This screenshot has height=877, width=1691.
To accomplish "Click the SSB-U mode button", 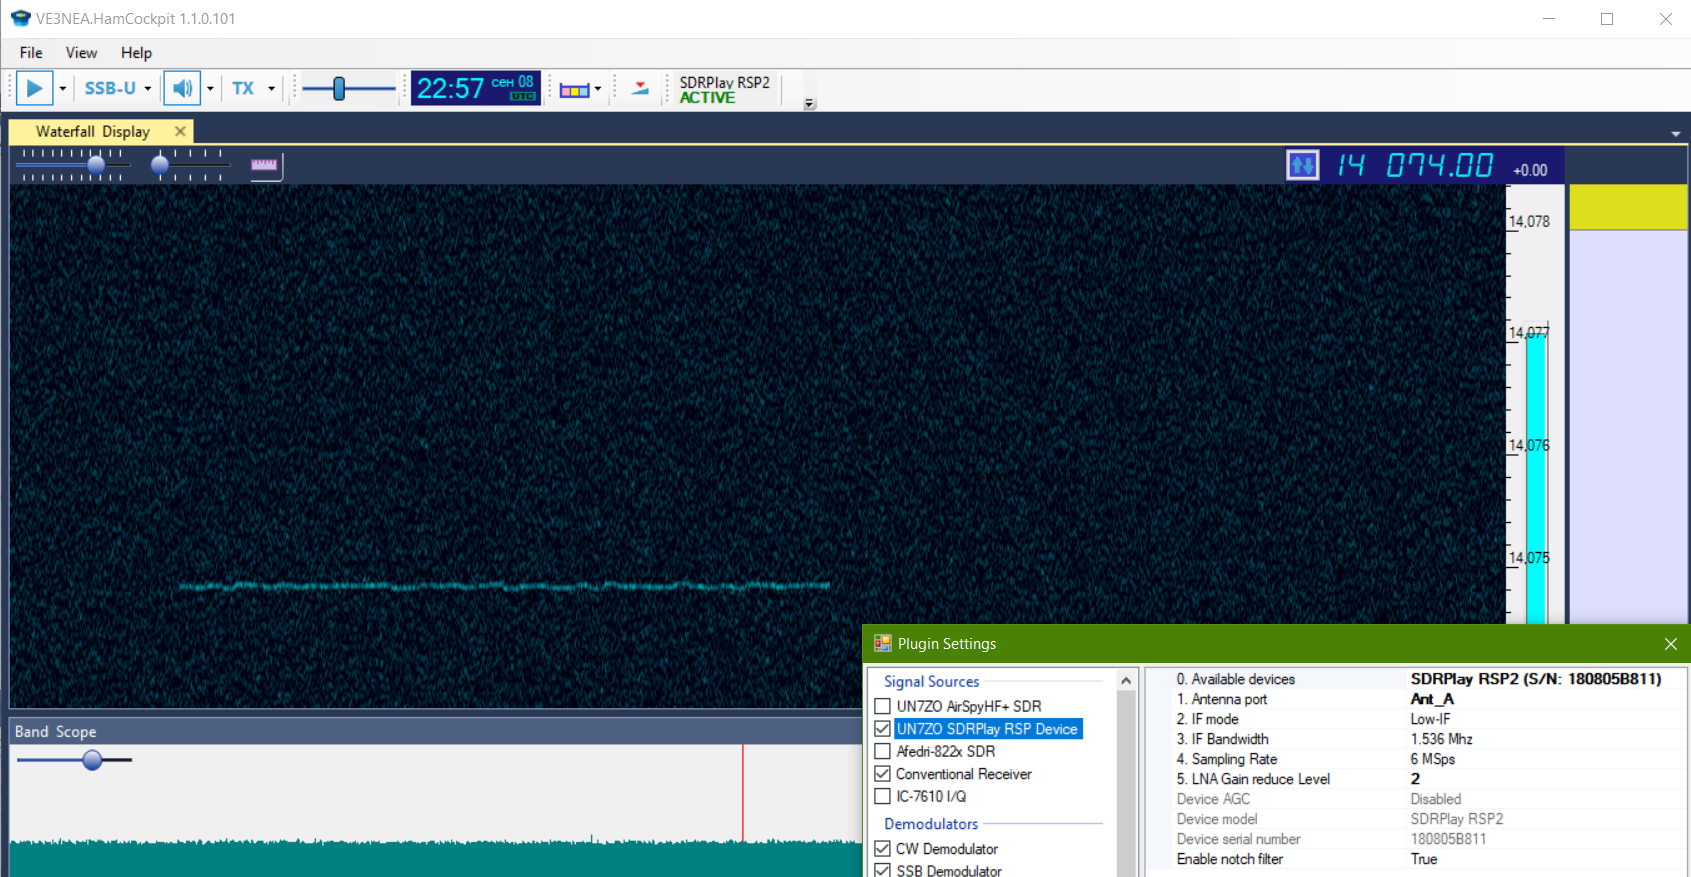I will coord(110,88).
